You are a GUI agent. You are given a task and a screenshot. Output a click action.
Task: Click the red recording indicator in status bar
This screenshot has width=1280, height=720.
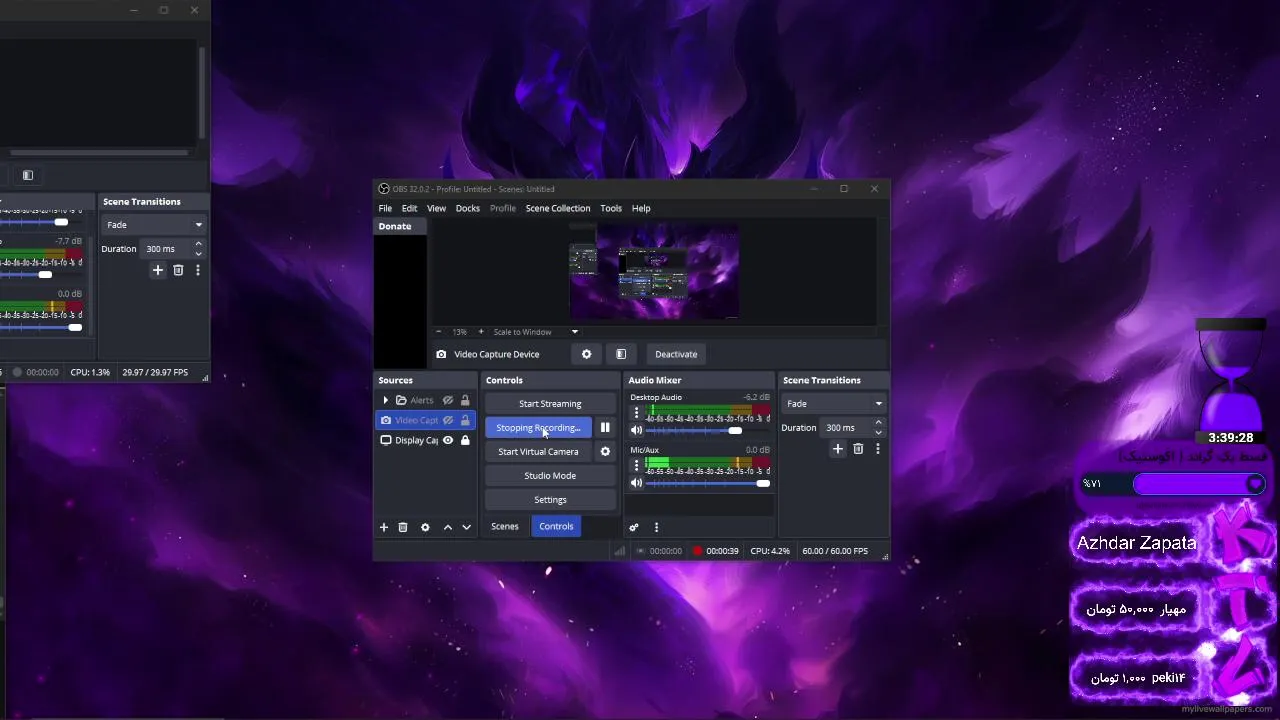coord(698,551)
